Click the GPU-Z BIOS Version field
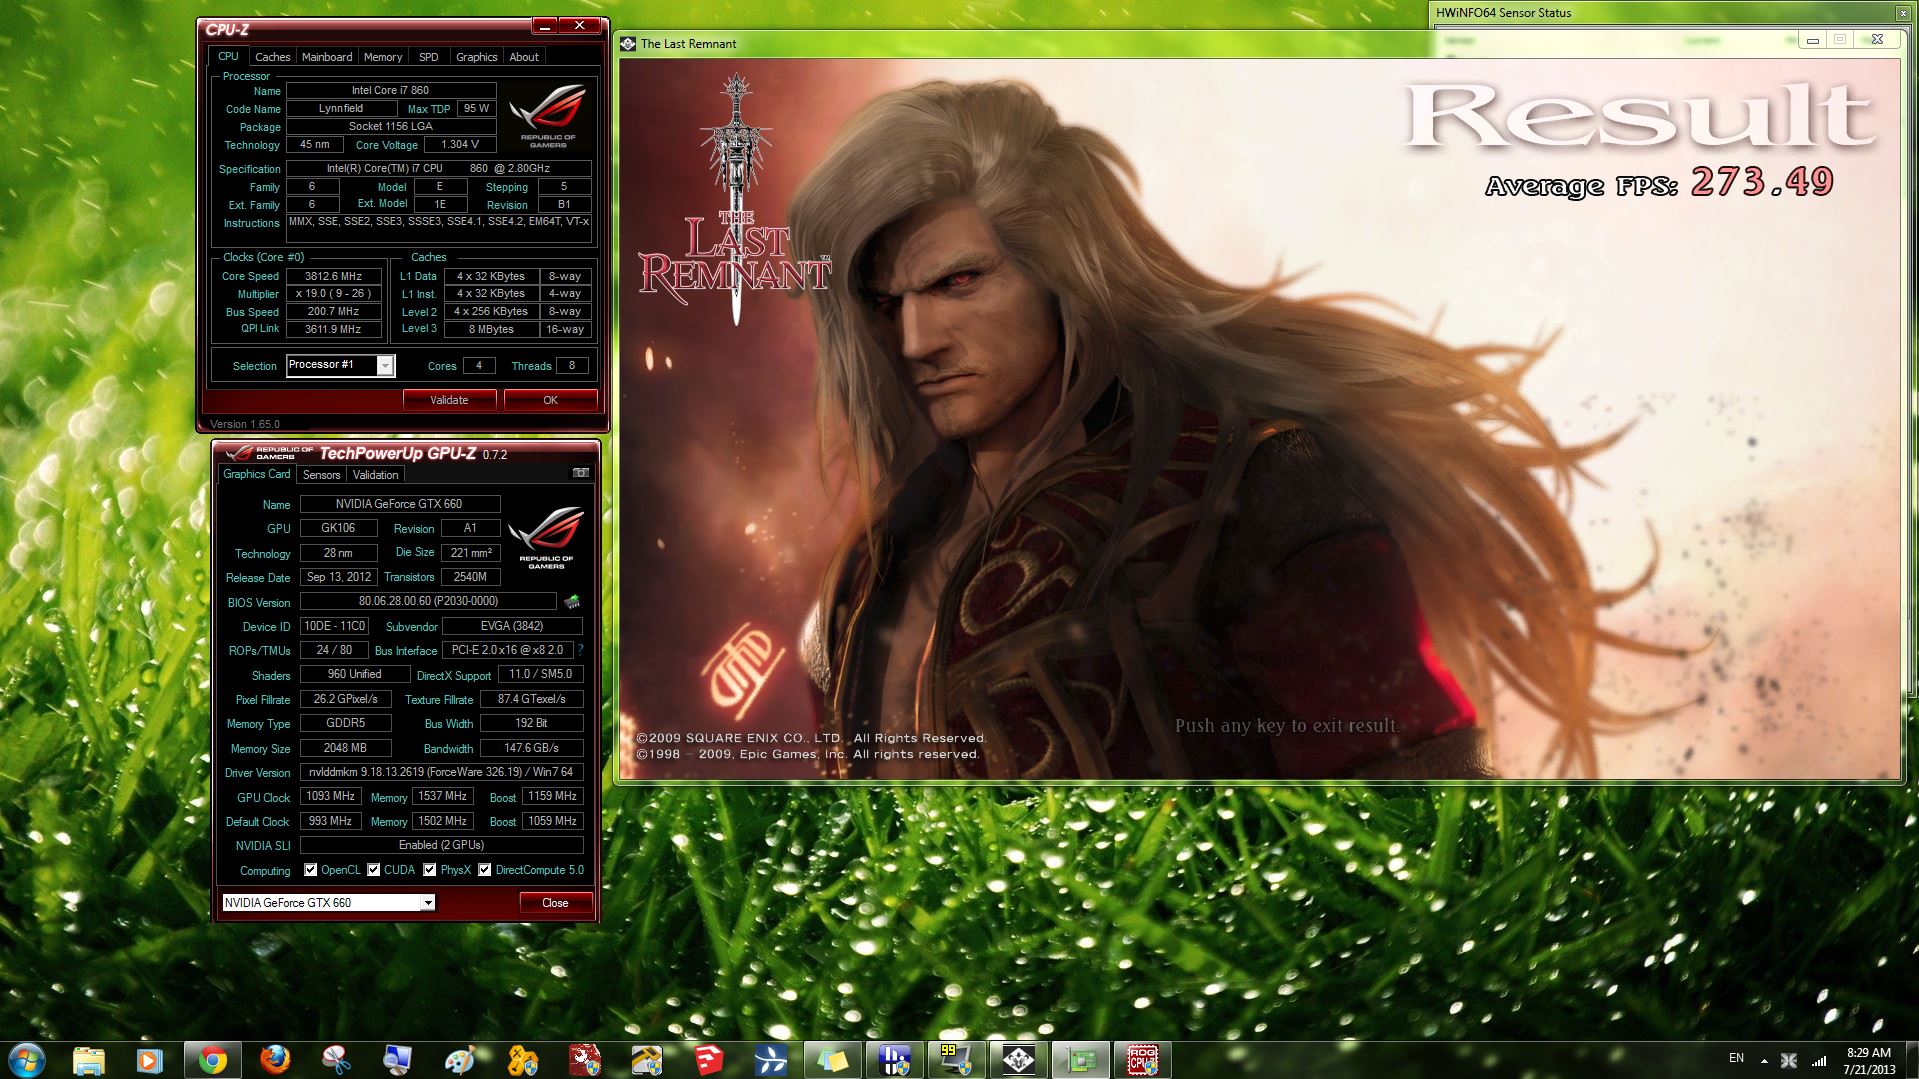This screenshot has height=1079, width=1919. click(428, 602)
